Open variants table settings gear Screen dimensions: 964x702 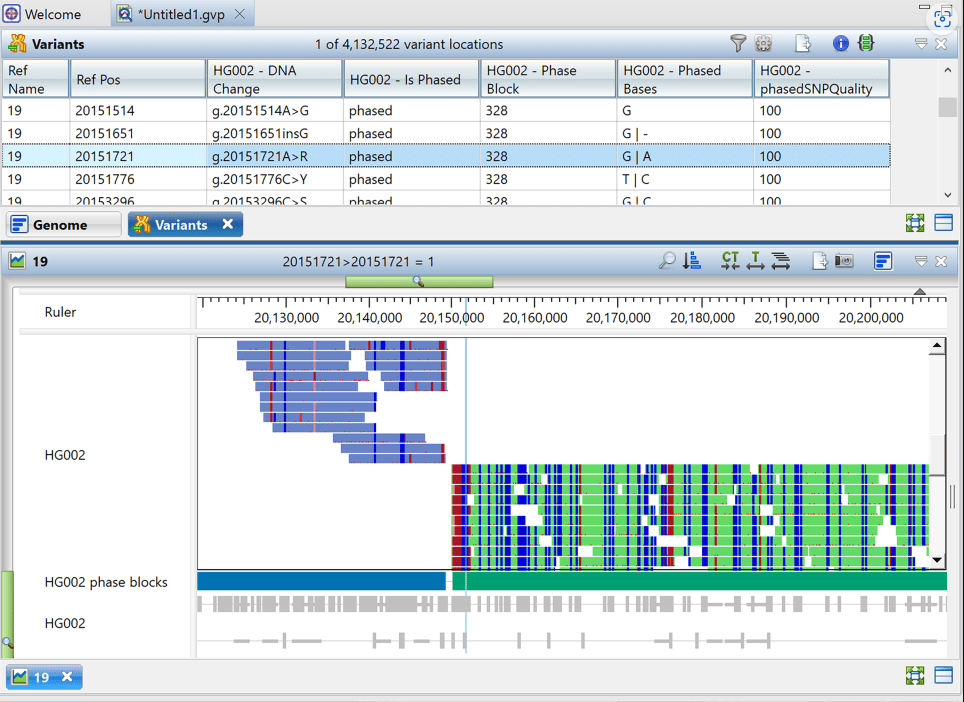tap(764, 43)
